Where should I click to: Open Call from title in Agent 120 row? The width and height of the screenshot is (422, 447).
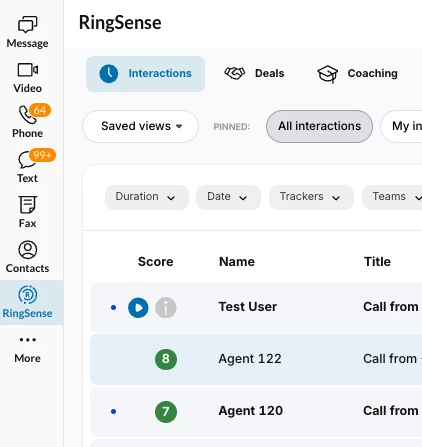[391, 411]
